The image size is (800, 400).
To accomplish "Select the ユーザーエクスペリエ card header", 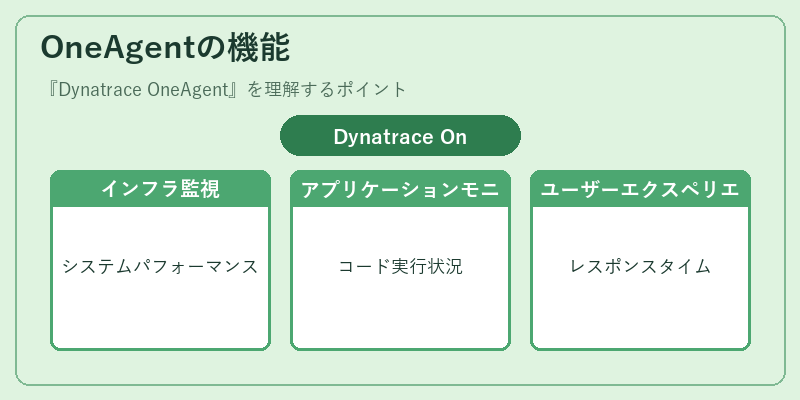I will coord(640,189).
